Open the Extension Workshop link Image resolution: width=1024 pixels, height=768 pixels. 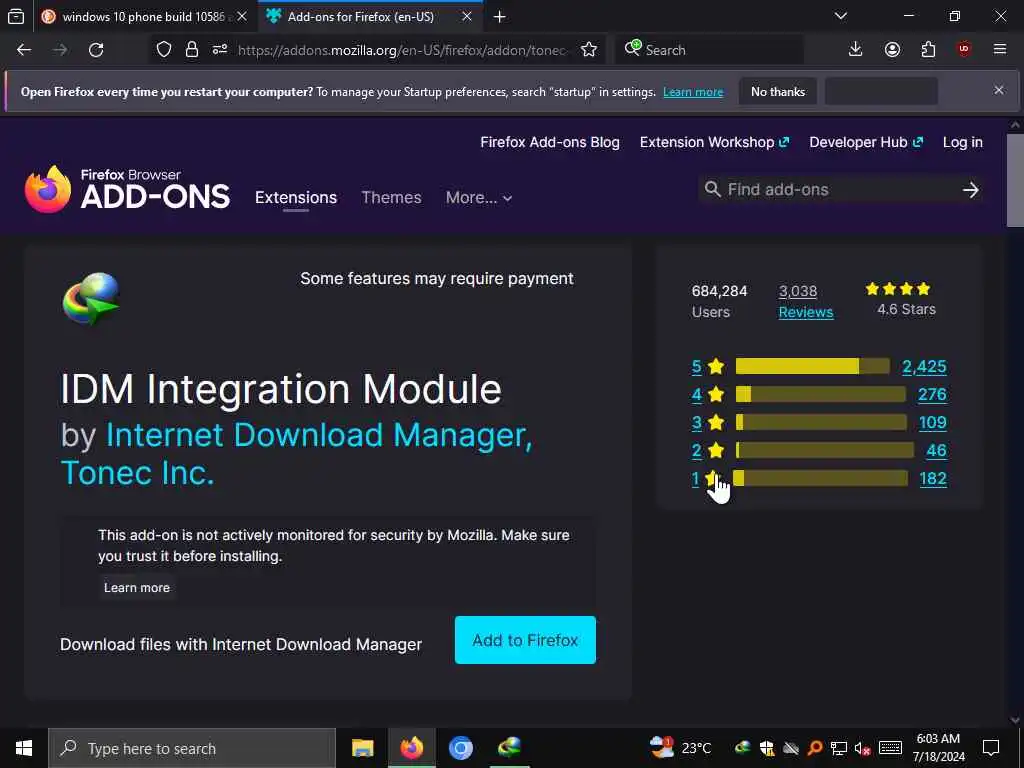click(714, 142)
